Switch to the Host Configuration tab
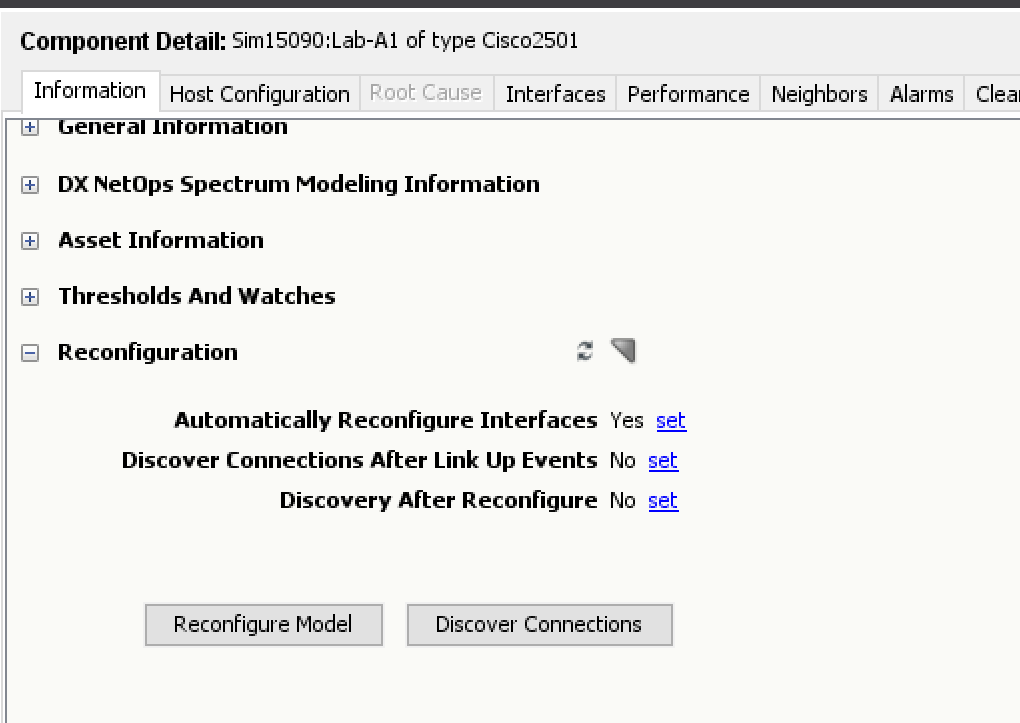Screen dimensions: 1020x723 (x=259, y=94)
